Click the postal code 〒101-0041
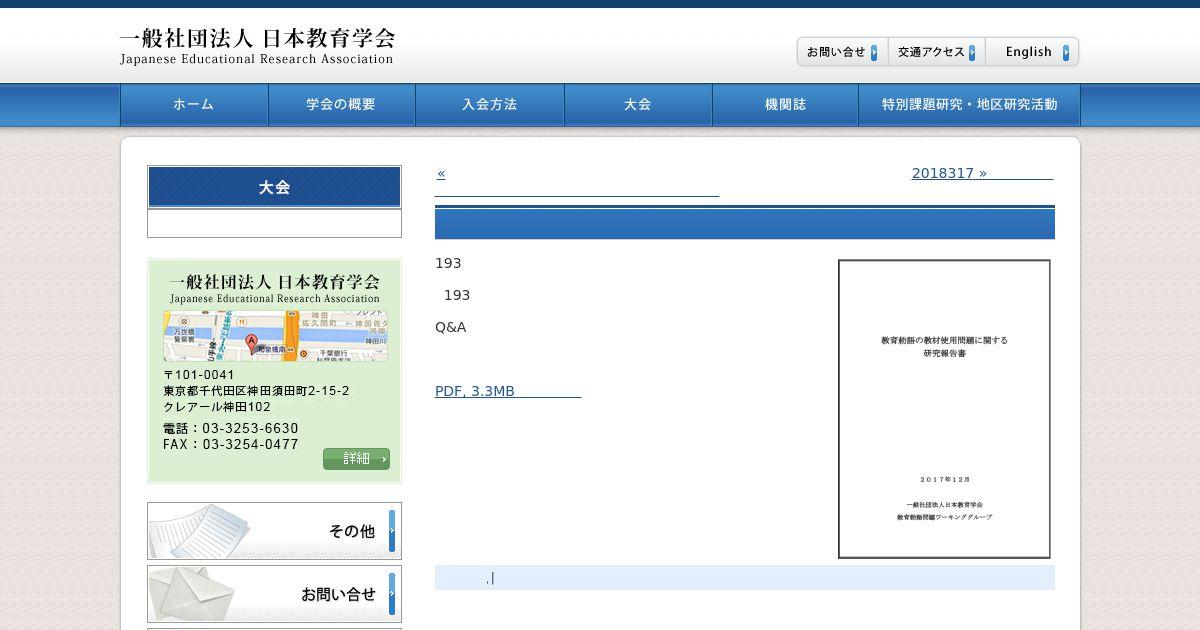The width and height of the screenshot is (1200, 630). (199, 375)
